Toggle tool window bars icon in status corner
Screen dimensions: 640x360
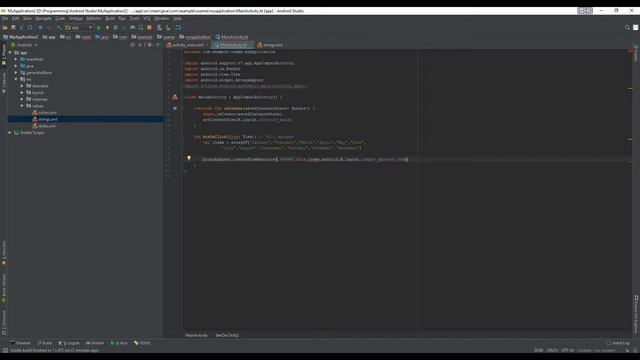5,350
